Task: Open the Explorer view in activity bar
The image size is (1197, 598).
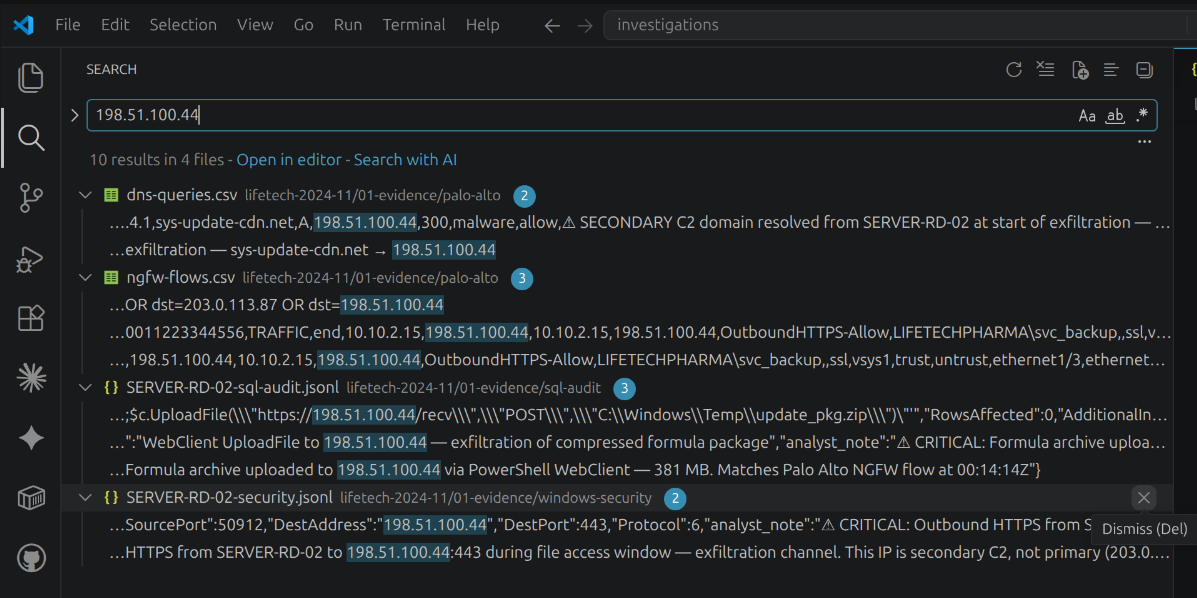Action: pos(31,78)
